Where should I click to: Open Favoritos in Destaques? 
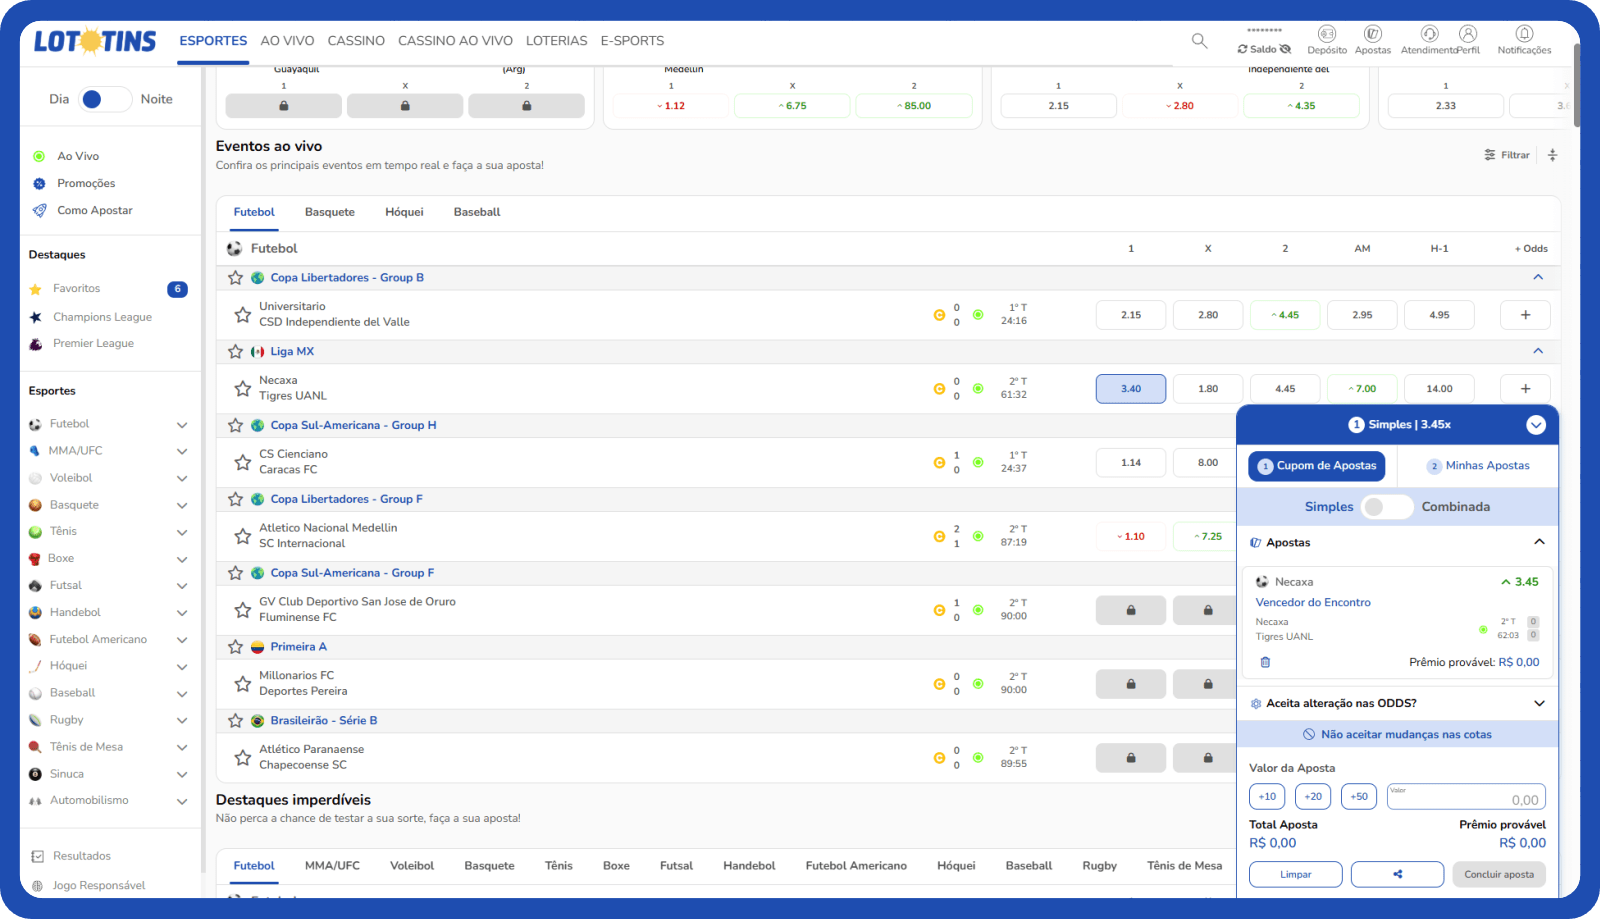tap(77, 289)
